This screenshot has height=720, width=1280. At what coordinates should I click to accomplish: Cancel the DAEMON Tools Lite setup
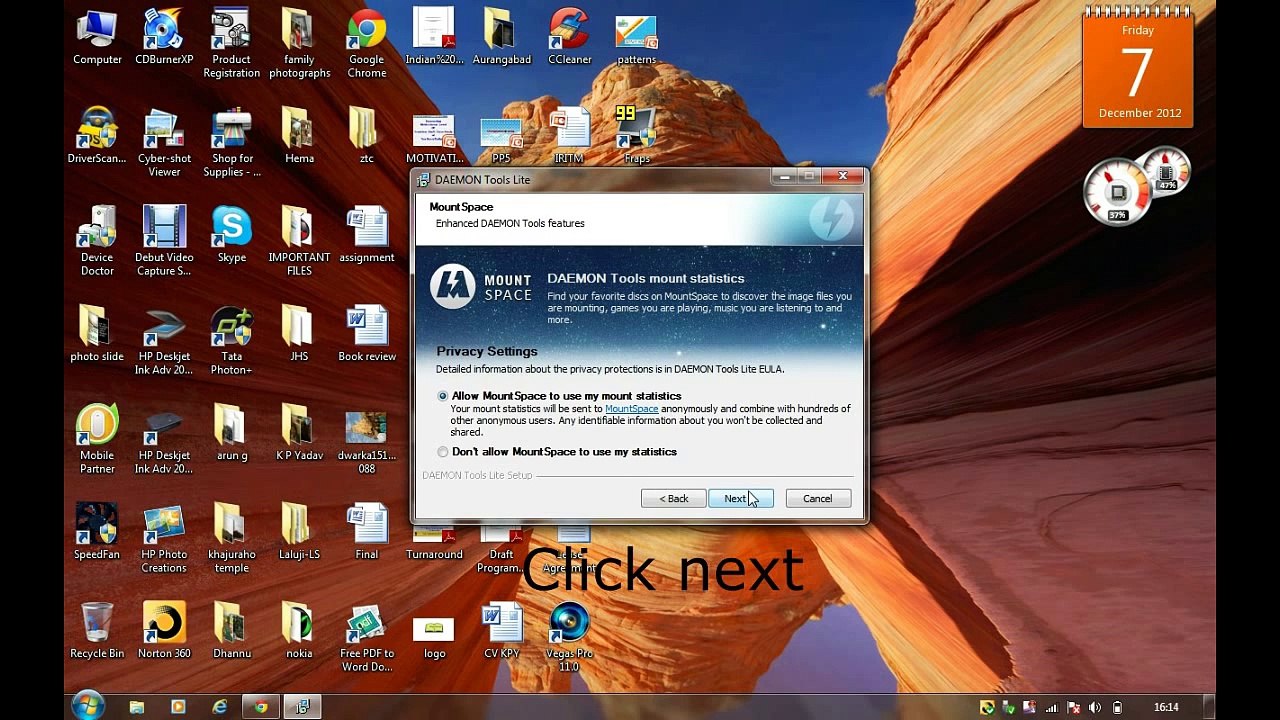[x=818, y=498]
